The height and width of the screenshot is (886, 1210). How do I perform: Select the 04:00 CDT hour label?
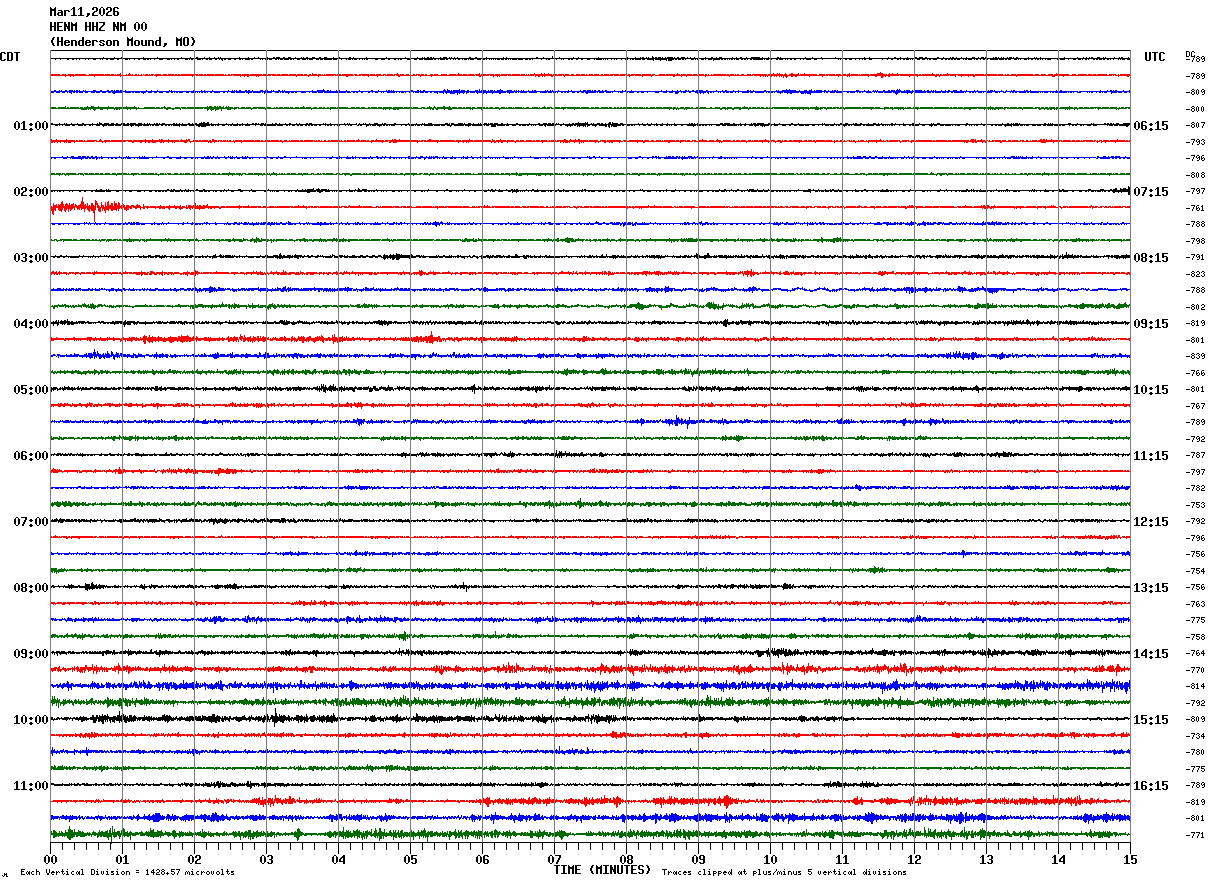pos(31,324)
